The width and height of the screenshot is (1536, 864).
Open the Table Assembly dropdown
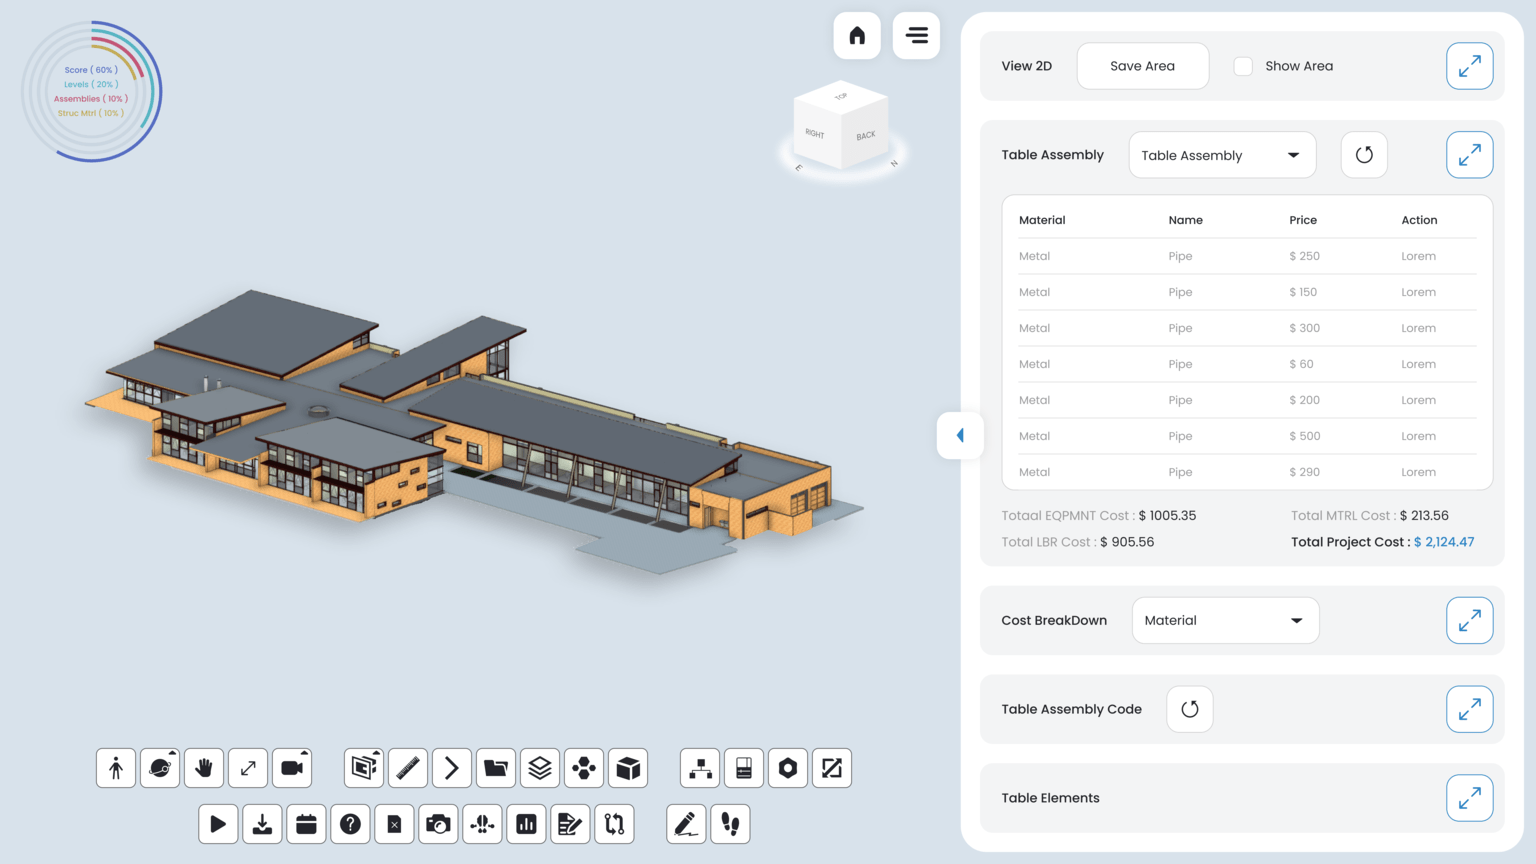(x=1222, y=155)
